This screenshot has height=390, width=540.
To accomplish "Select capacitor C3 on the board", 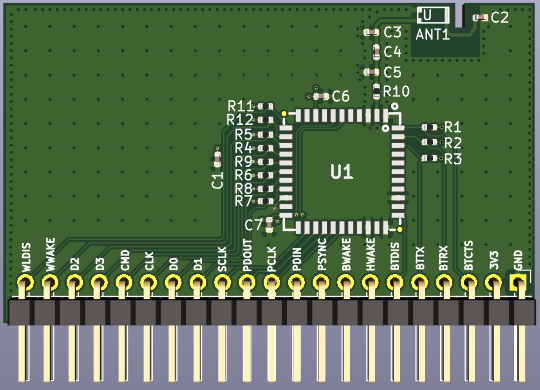I will (x=372, y=32).
